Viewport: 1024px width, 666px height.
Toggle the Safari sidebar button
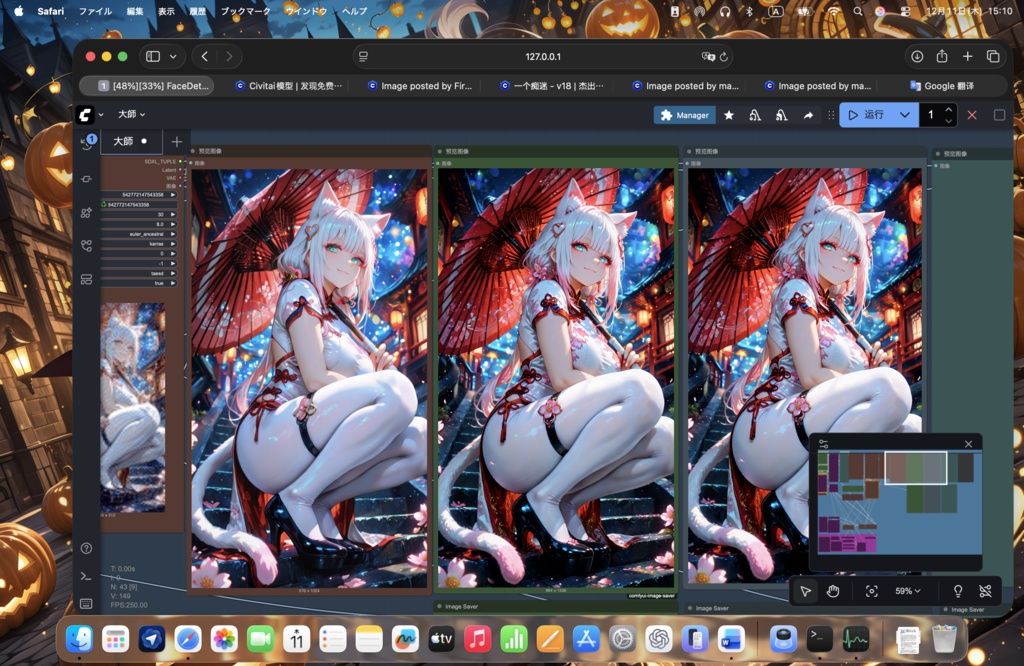(x=153, y=57)
